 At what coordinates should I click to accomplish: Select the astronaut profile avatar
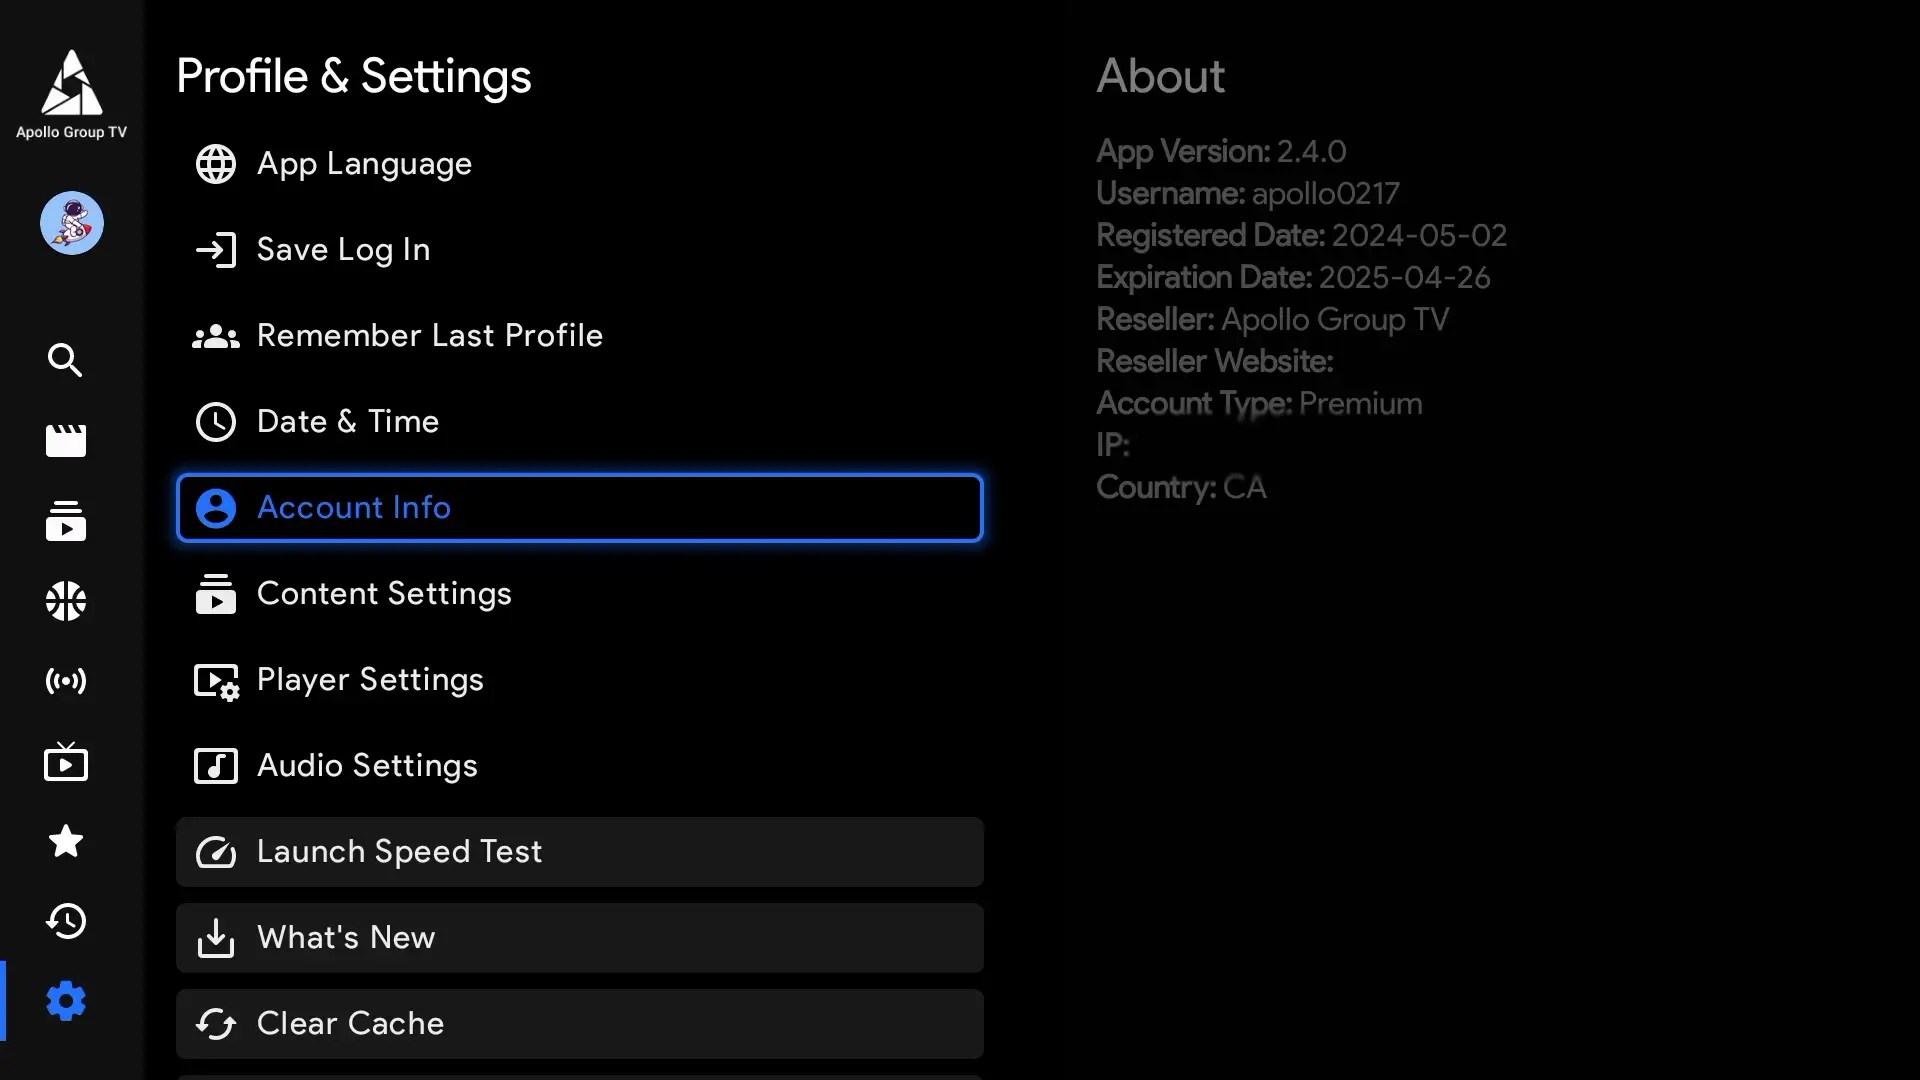(72, 223)
